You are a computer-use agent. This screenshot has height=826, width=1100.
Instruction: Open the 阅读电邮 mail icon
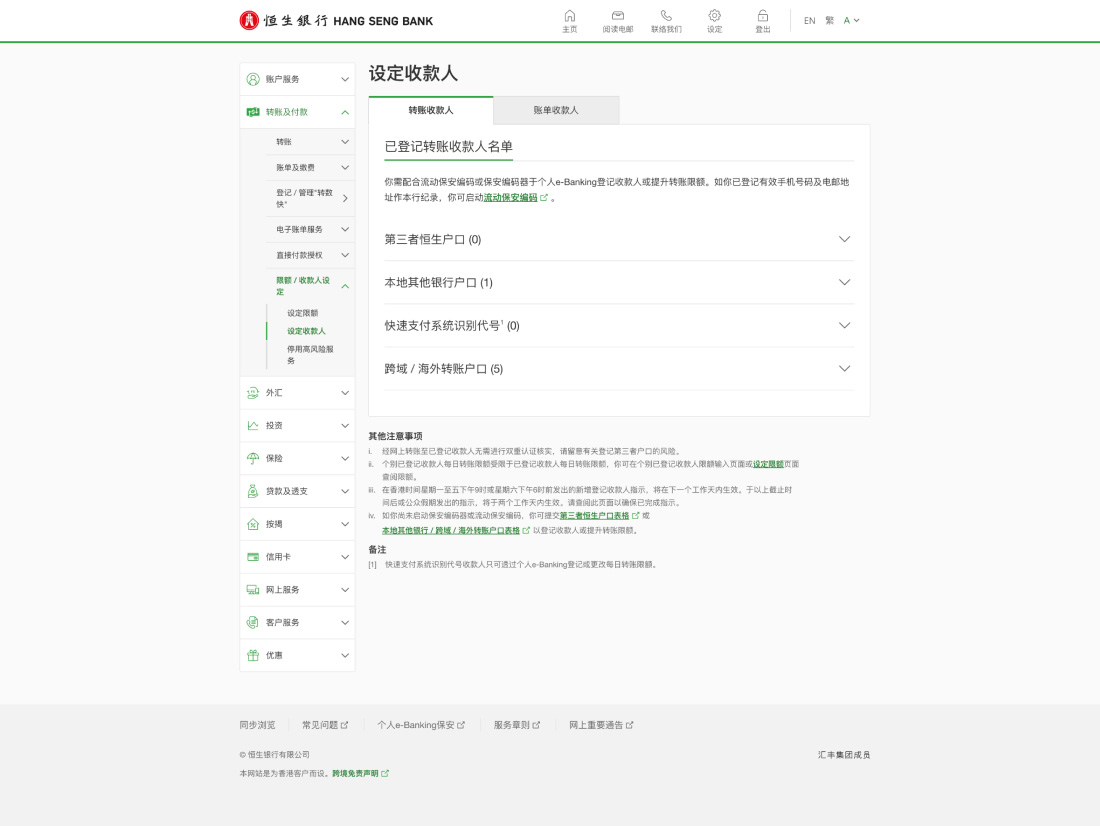(618, 16)
